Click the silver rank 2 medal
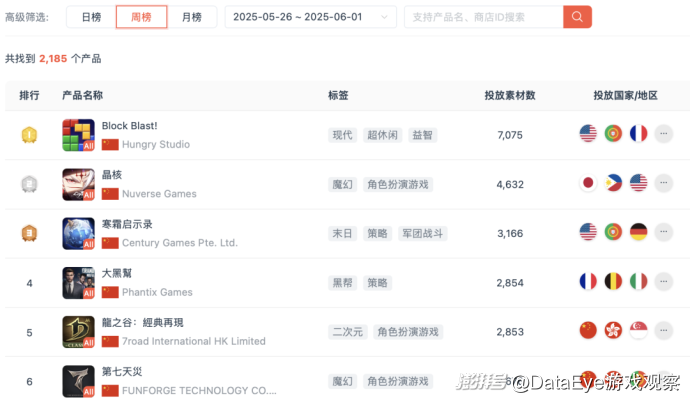Image resolution: width=690 pixels, height=403 pixels. pos(29,184)
